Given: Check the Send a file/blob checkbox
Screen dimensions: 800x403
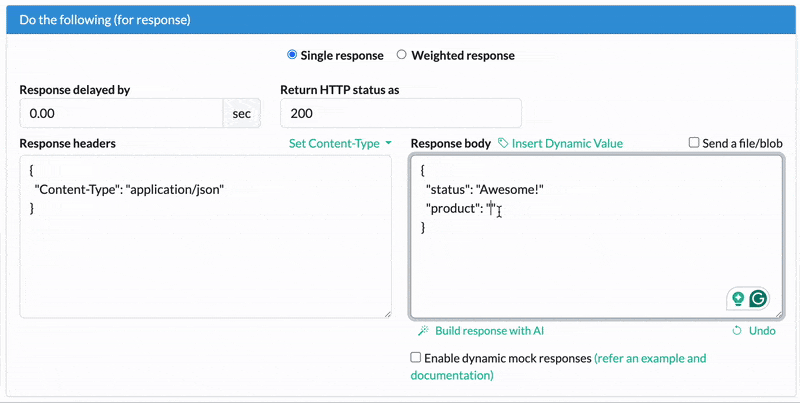Looking at the screenshot, I should (694, 143).
